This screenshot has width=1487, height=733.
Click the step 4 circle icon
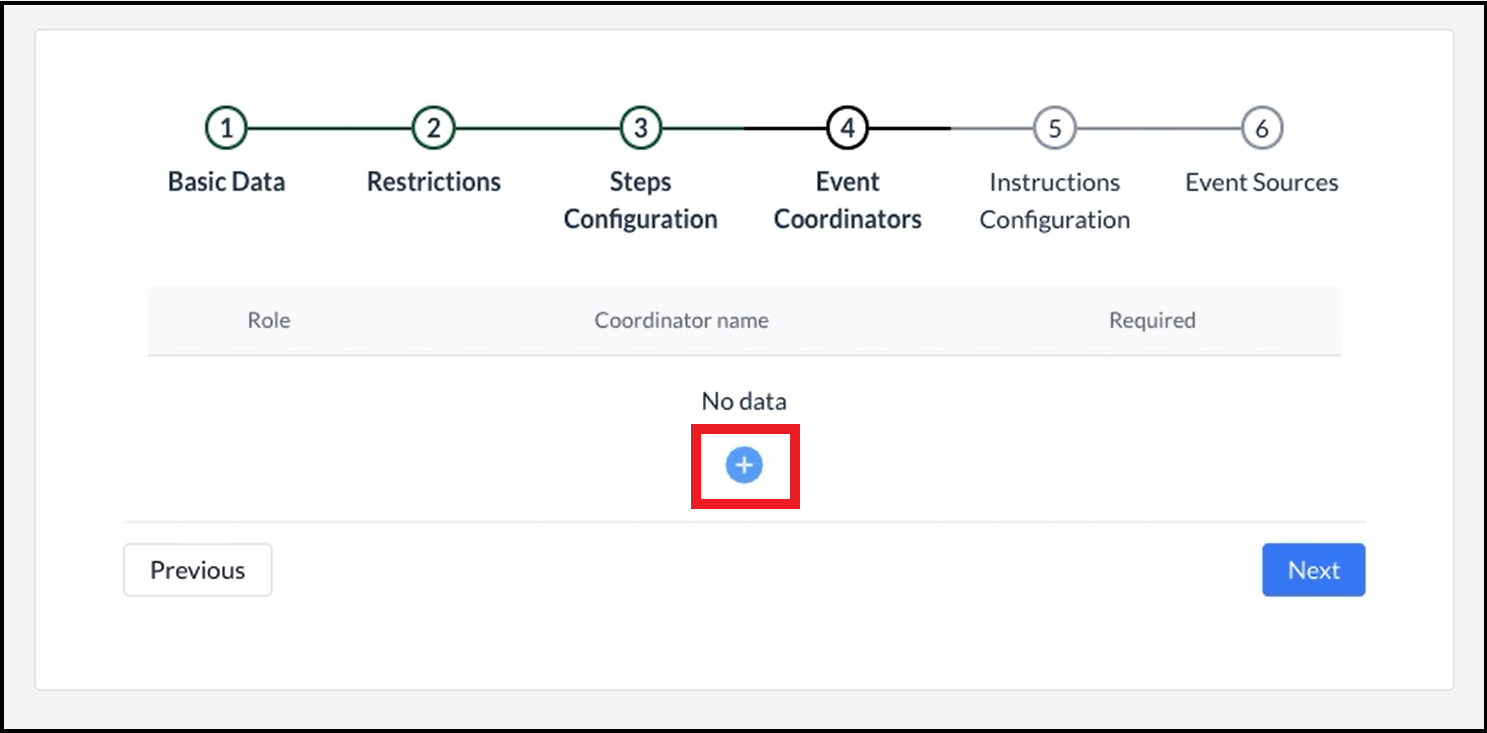click(848, 128)
